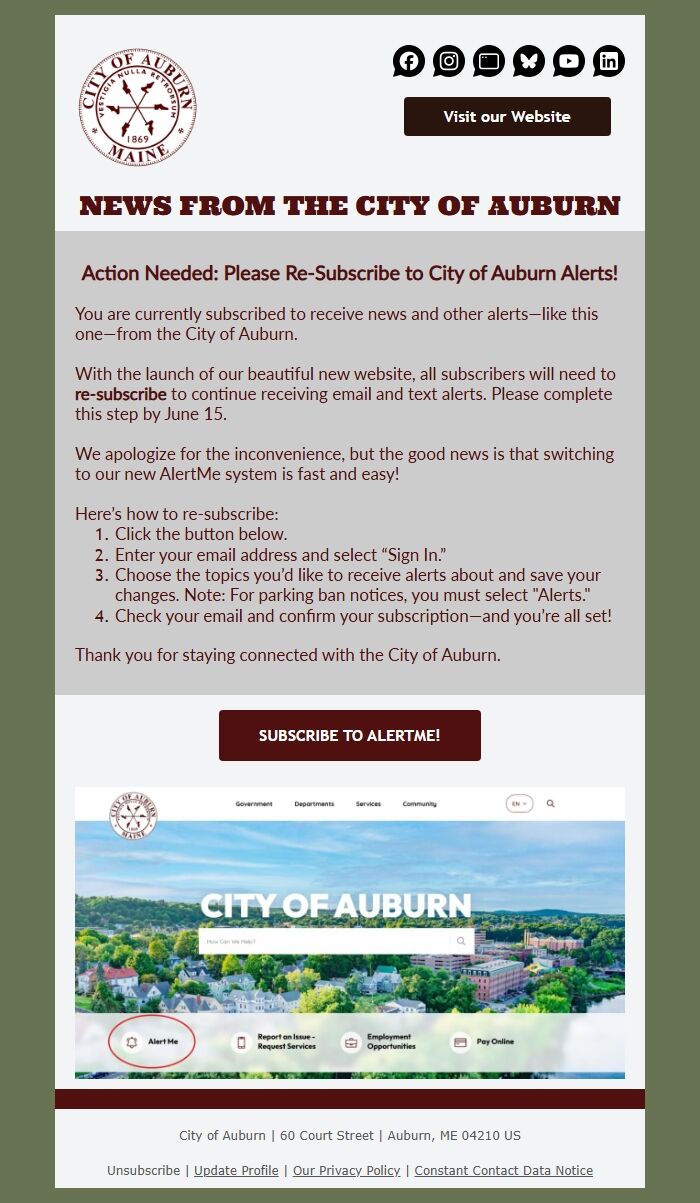Screen dimensions: 700x1203
Task: Select the Services navigation item
Action: 368,803
